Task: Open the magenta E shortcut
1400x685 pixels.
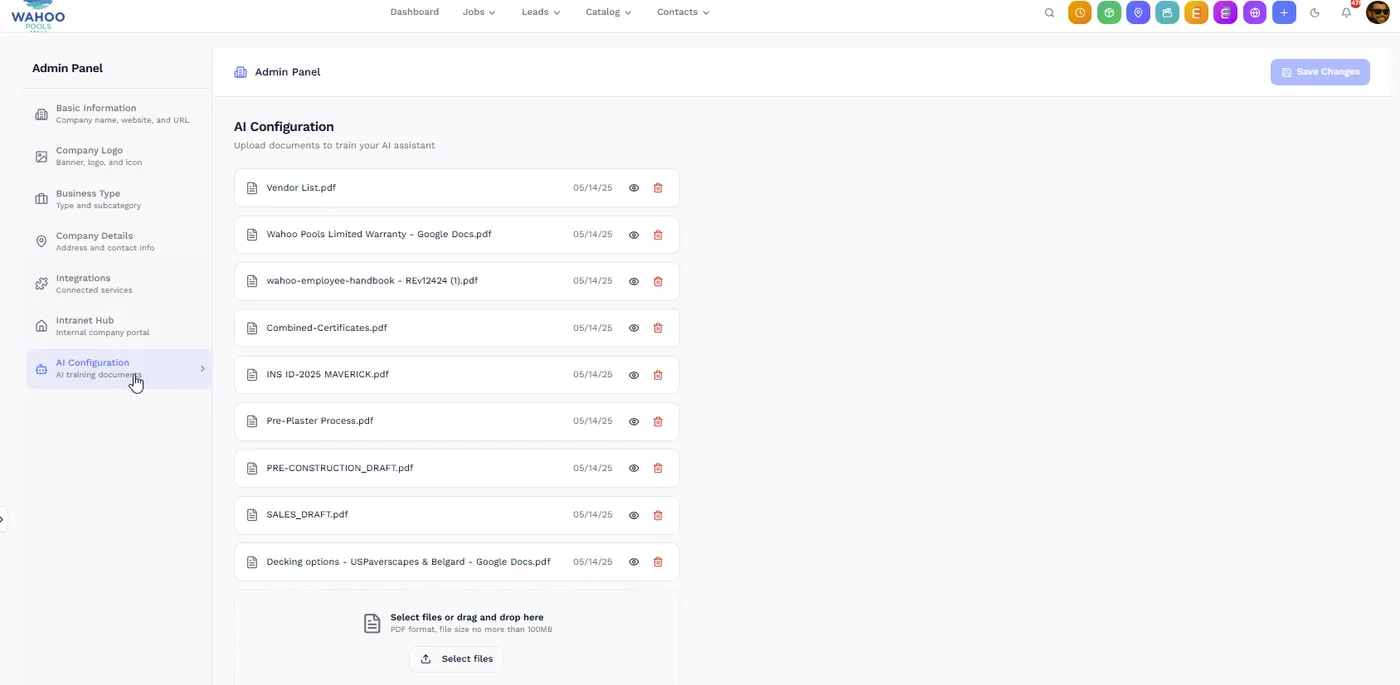Action: point(1226,13)
